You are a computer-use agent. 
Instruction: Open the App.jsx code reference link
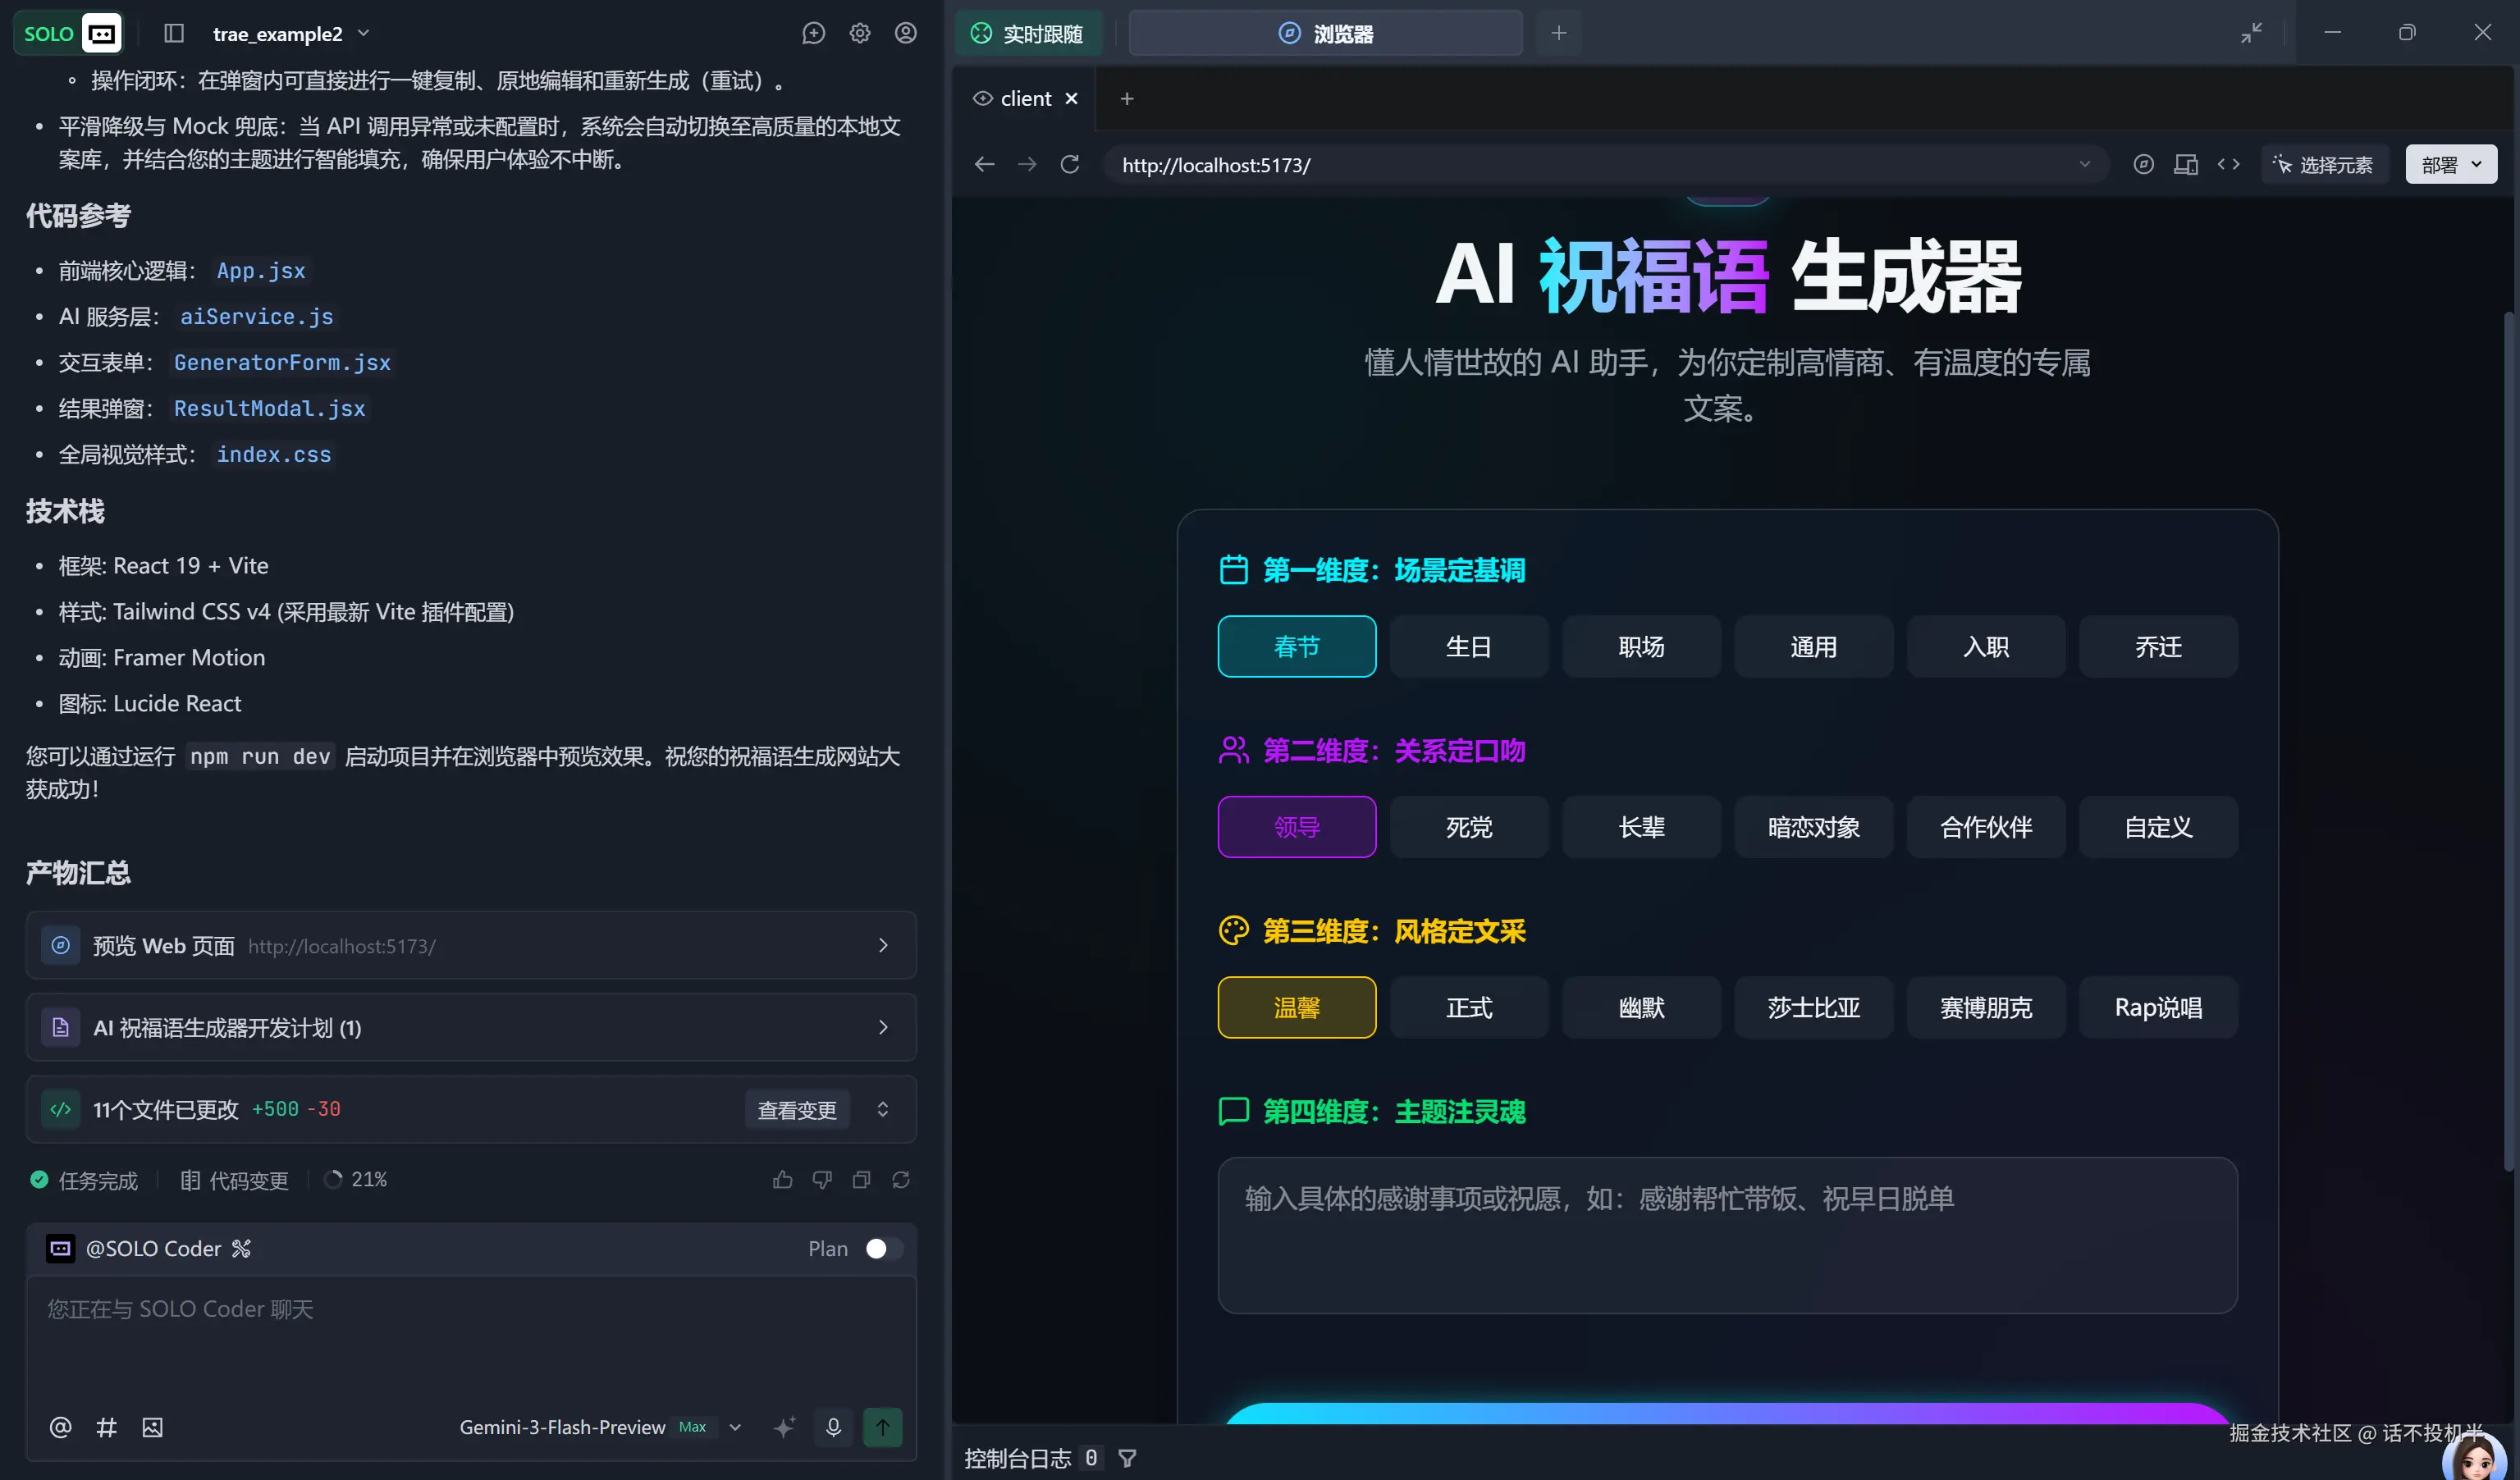pyautogui.click(x=261, y=270)
